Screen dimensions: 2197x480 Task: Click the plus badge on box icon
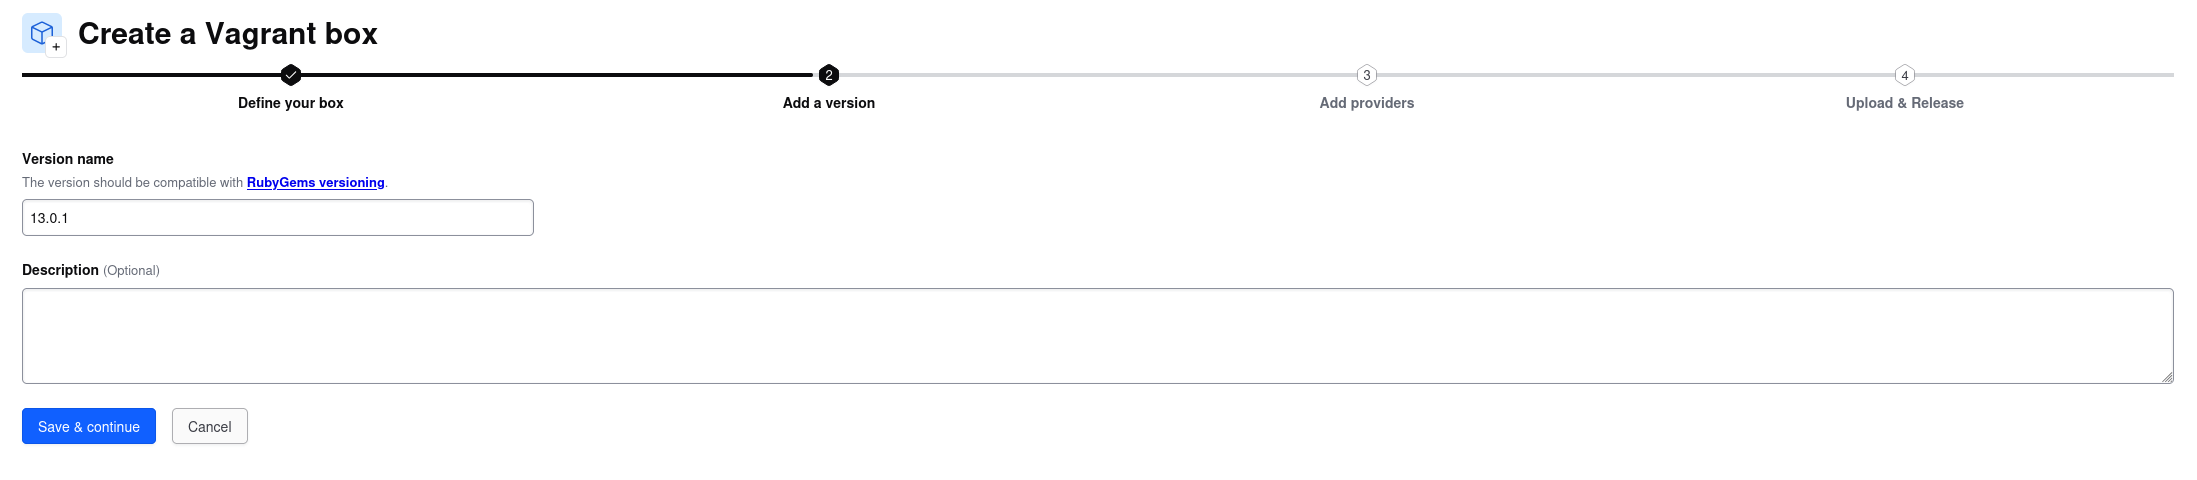point(57,47)
